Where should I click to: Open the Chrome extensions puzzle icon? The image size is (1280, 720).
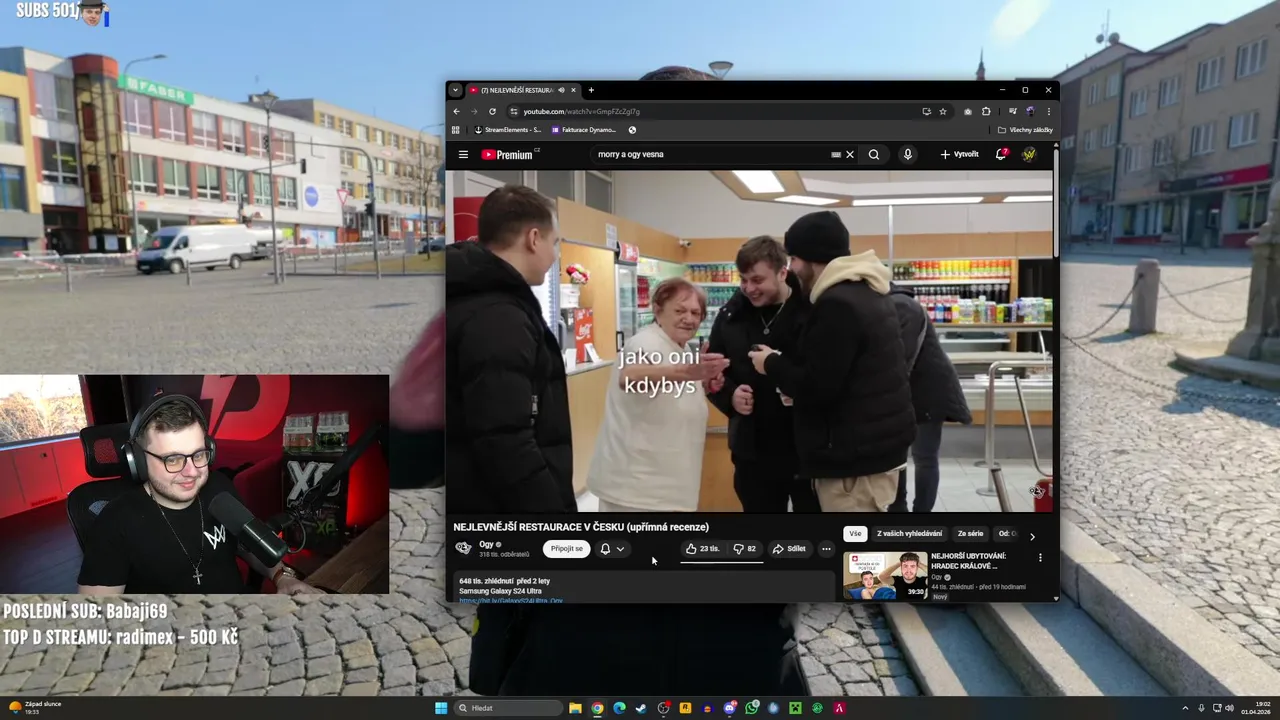click(986, 112)
